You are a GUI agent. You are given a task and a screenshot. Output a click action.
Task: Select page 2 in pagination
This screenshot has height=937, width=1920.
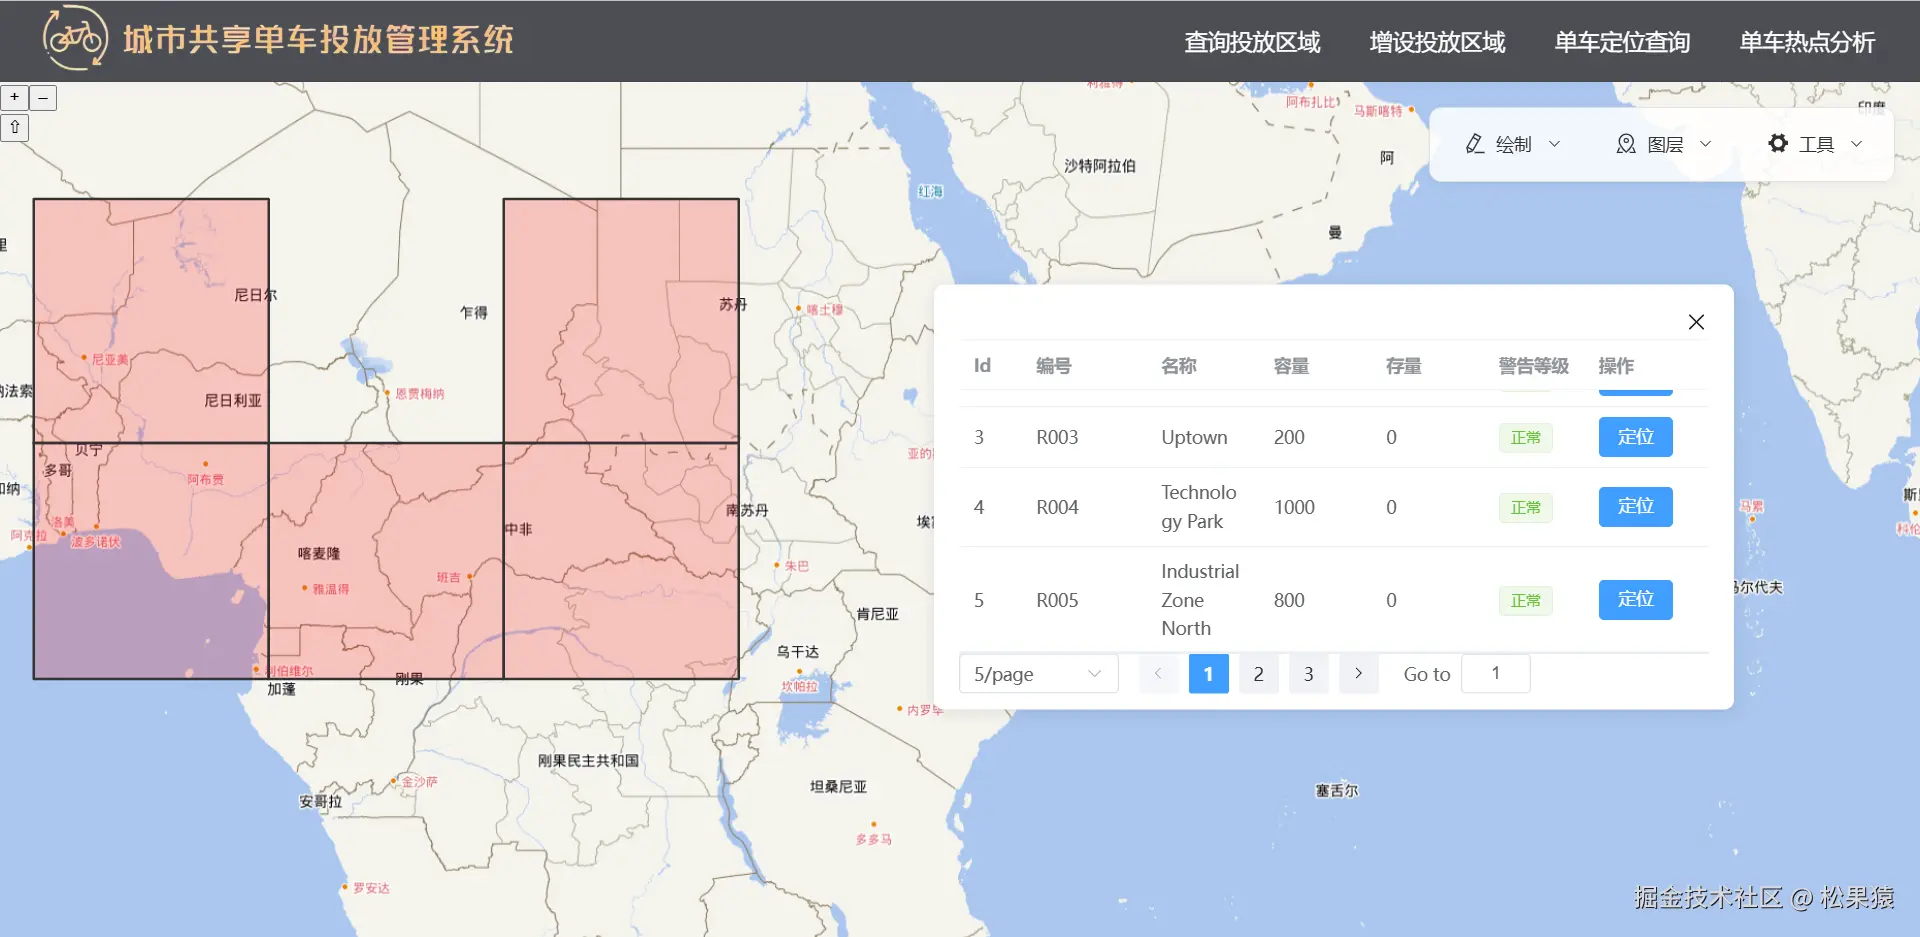point(1258,674)
